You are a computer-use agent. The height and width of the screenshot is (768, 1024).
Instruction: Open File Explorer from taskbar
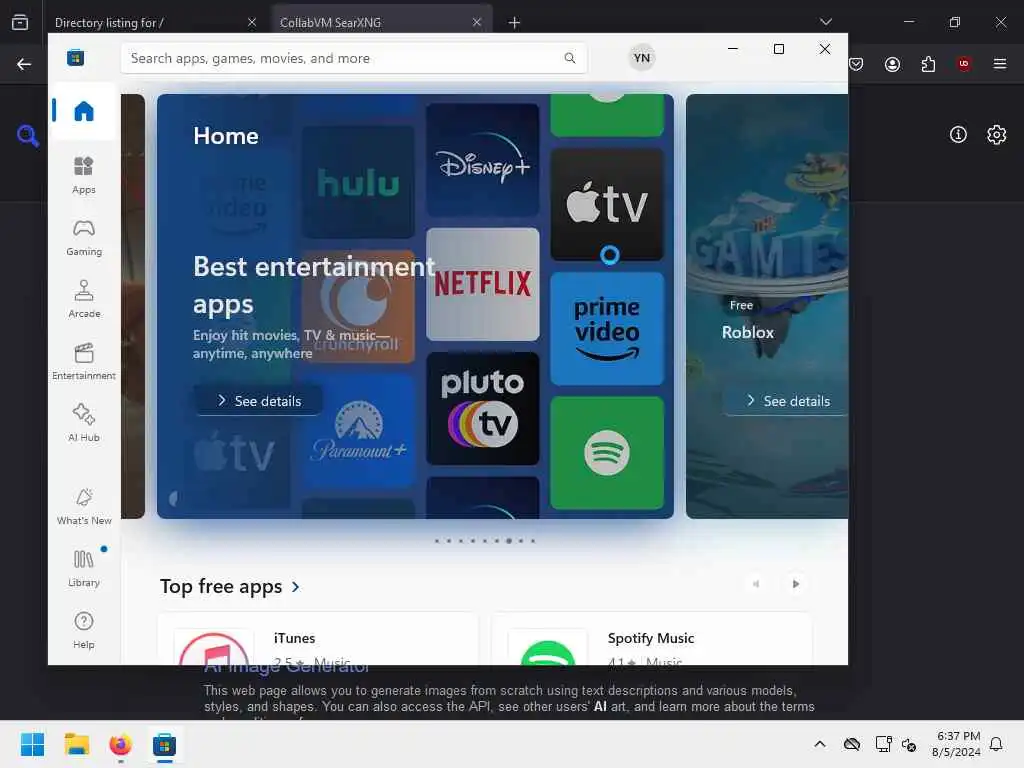pos(76,744)
